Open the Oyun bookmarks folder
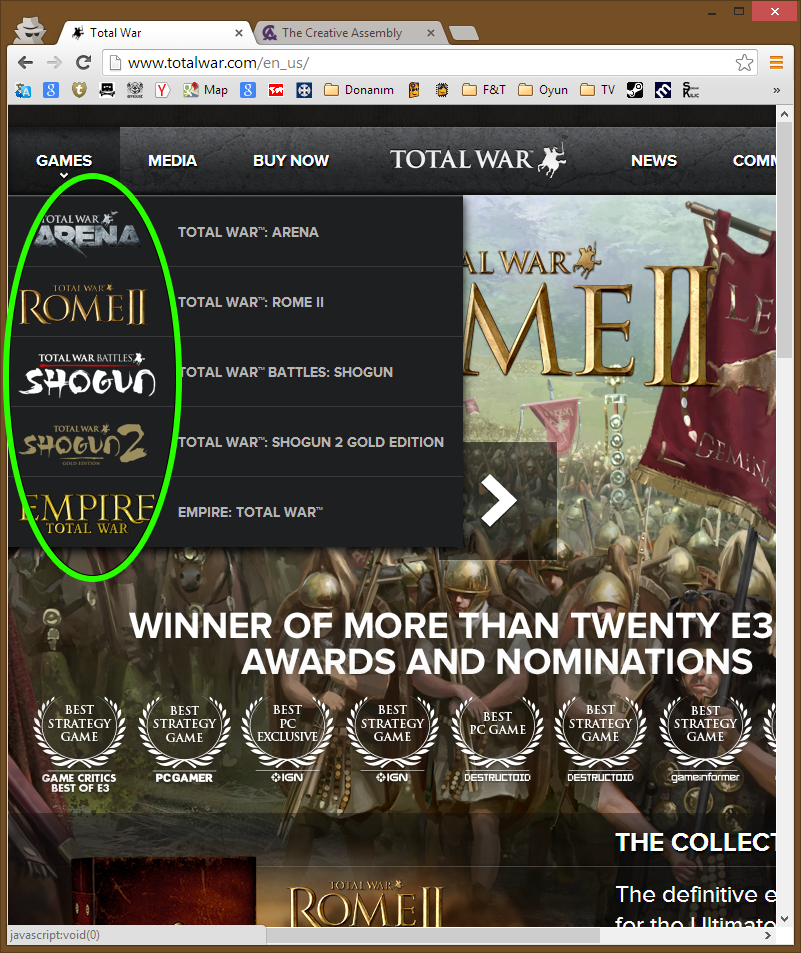Viewport: 801px width, 953px height. click(543, 91)
